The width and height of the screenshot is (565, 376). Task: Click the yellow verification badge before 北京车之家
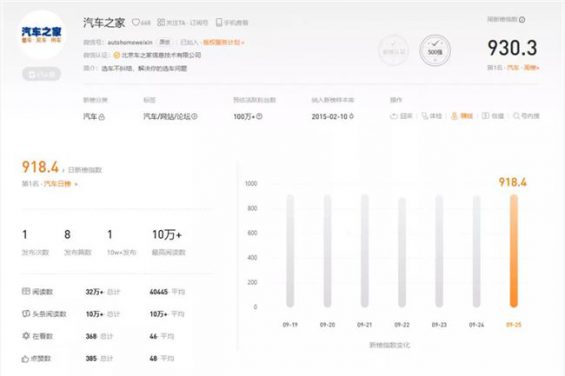(x=116, y=55)
